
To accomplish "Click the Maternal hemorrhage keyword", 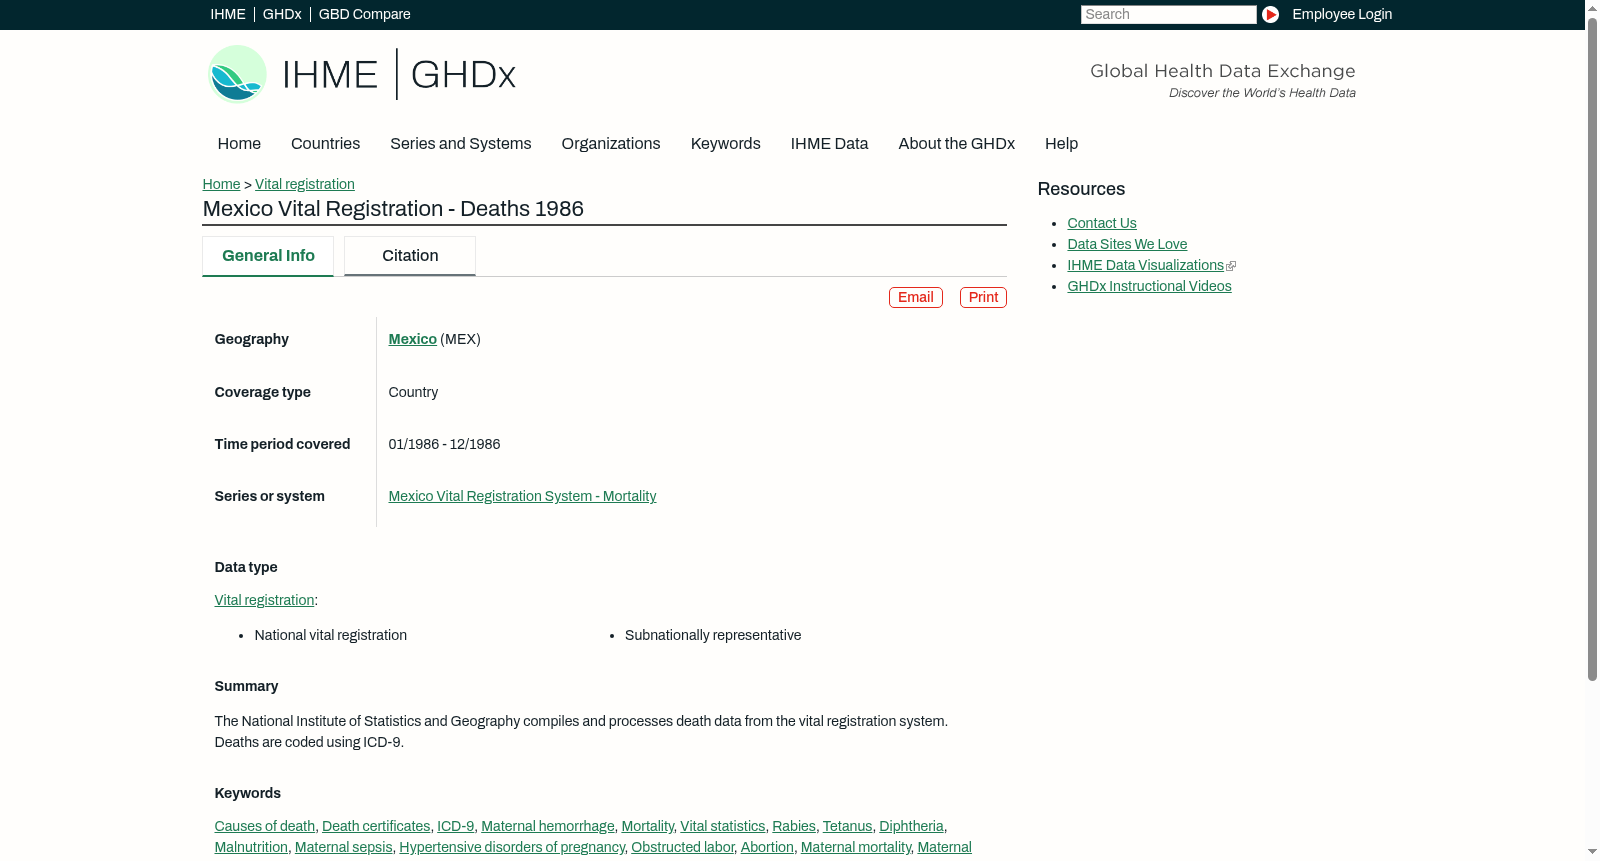I will [x=548, y=826].
